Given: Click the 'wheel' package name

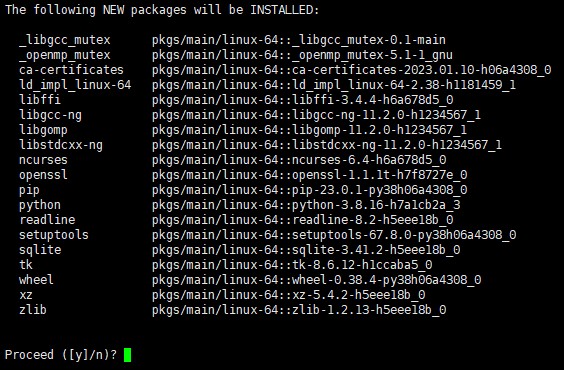Looking at the screenshot, I should click(36, 280).
